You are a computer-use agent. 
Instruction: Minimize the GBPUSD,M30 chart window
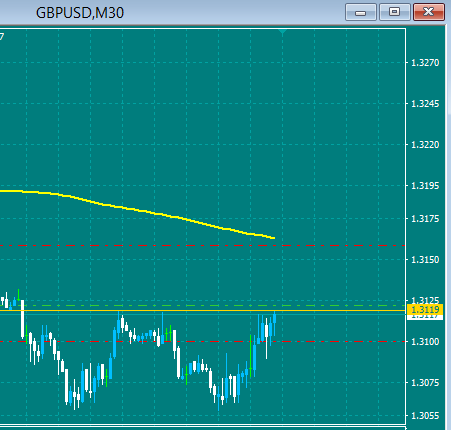click(361, 13)
